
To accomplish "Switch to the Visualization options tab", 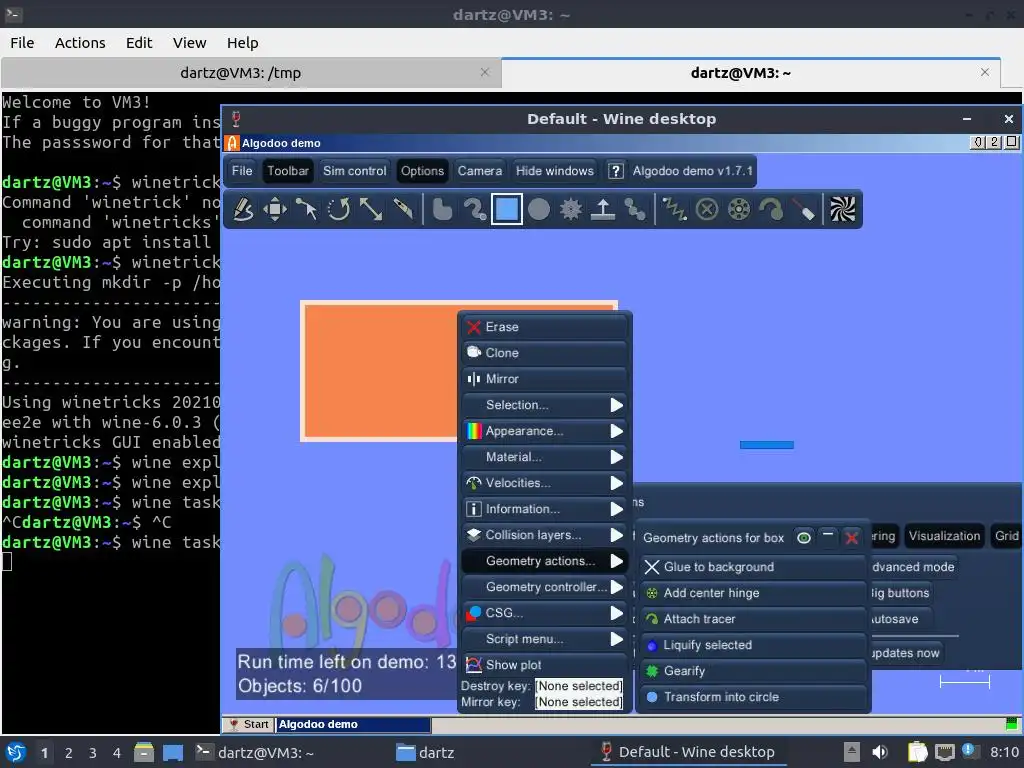I will point(944,536).
